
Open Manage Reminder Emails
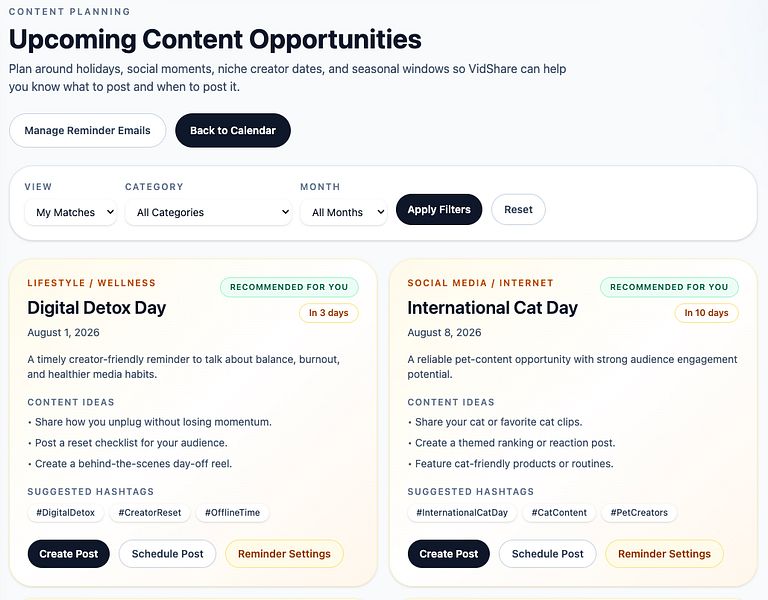(88, 130)
